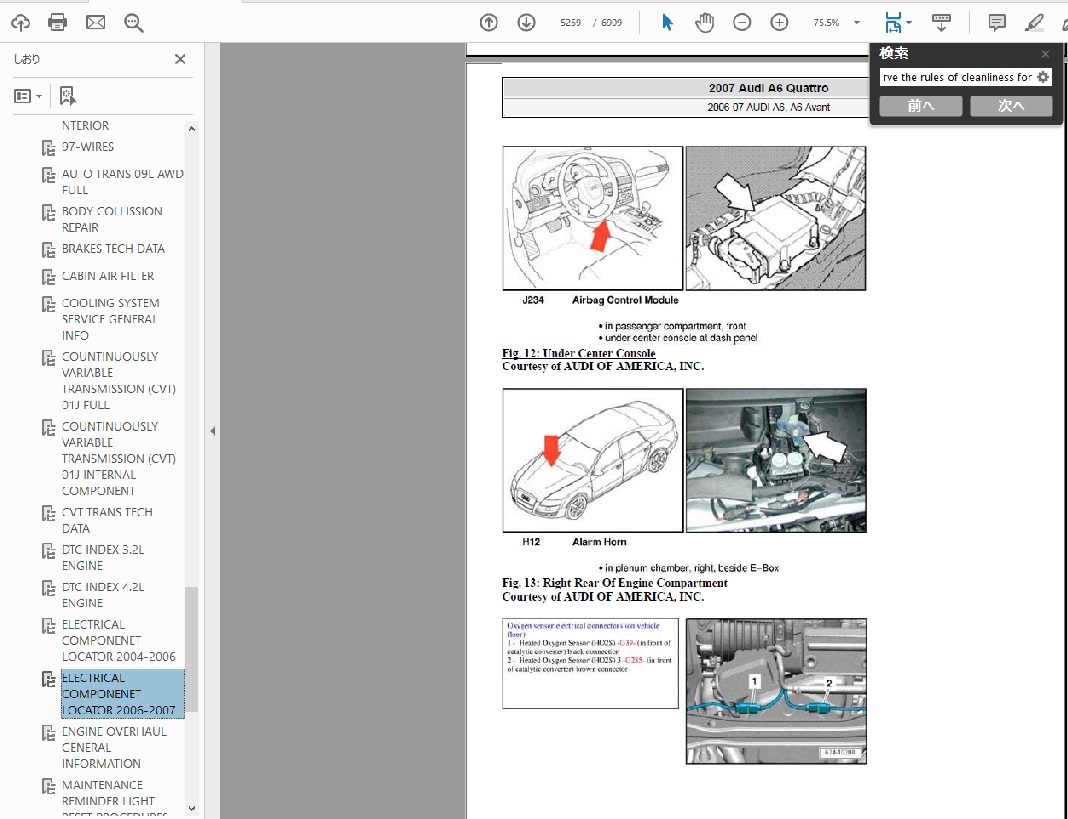Add a new bookmark icon
Screen dimensions: 1068x819
67,96
